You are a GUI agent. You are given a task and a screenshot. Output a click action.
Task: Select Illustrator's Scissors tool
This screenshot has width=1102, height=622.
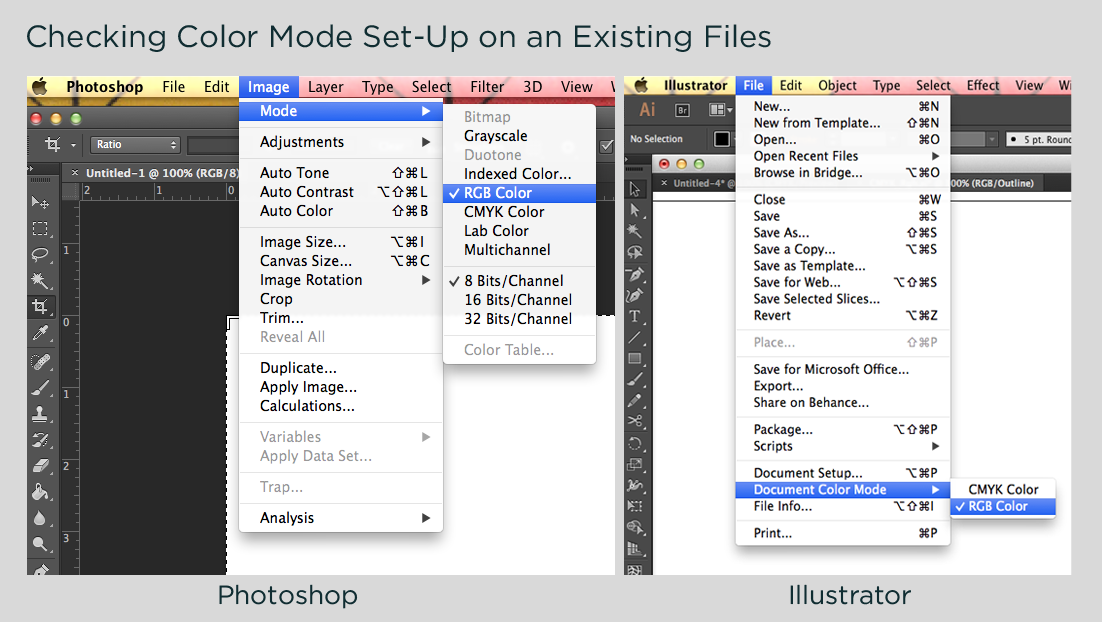635,422
